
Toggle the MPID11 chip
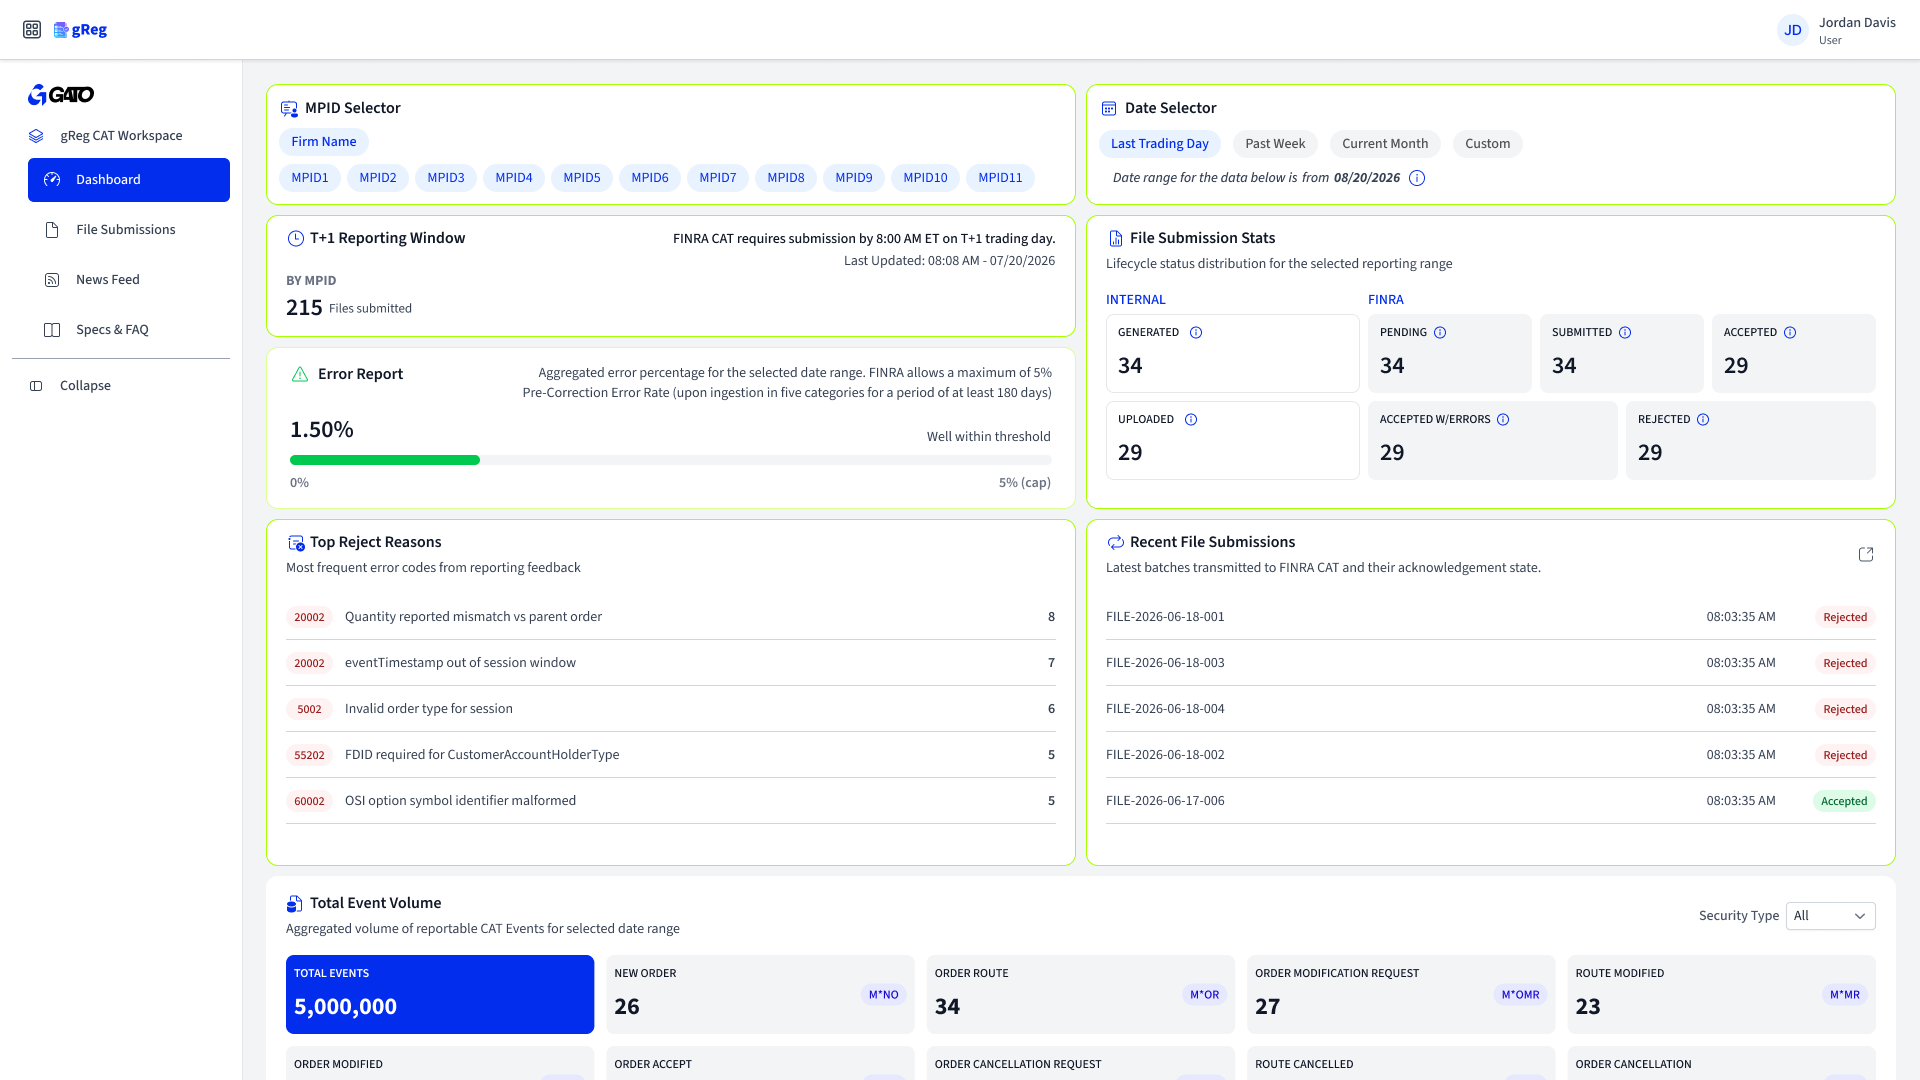click(x=1000, y=178)
